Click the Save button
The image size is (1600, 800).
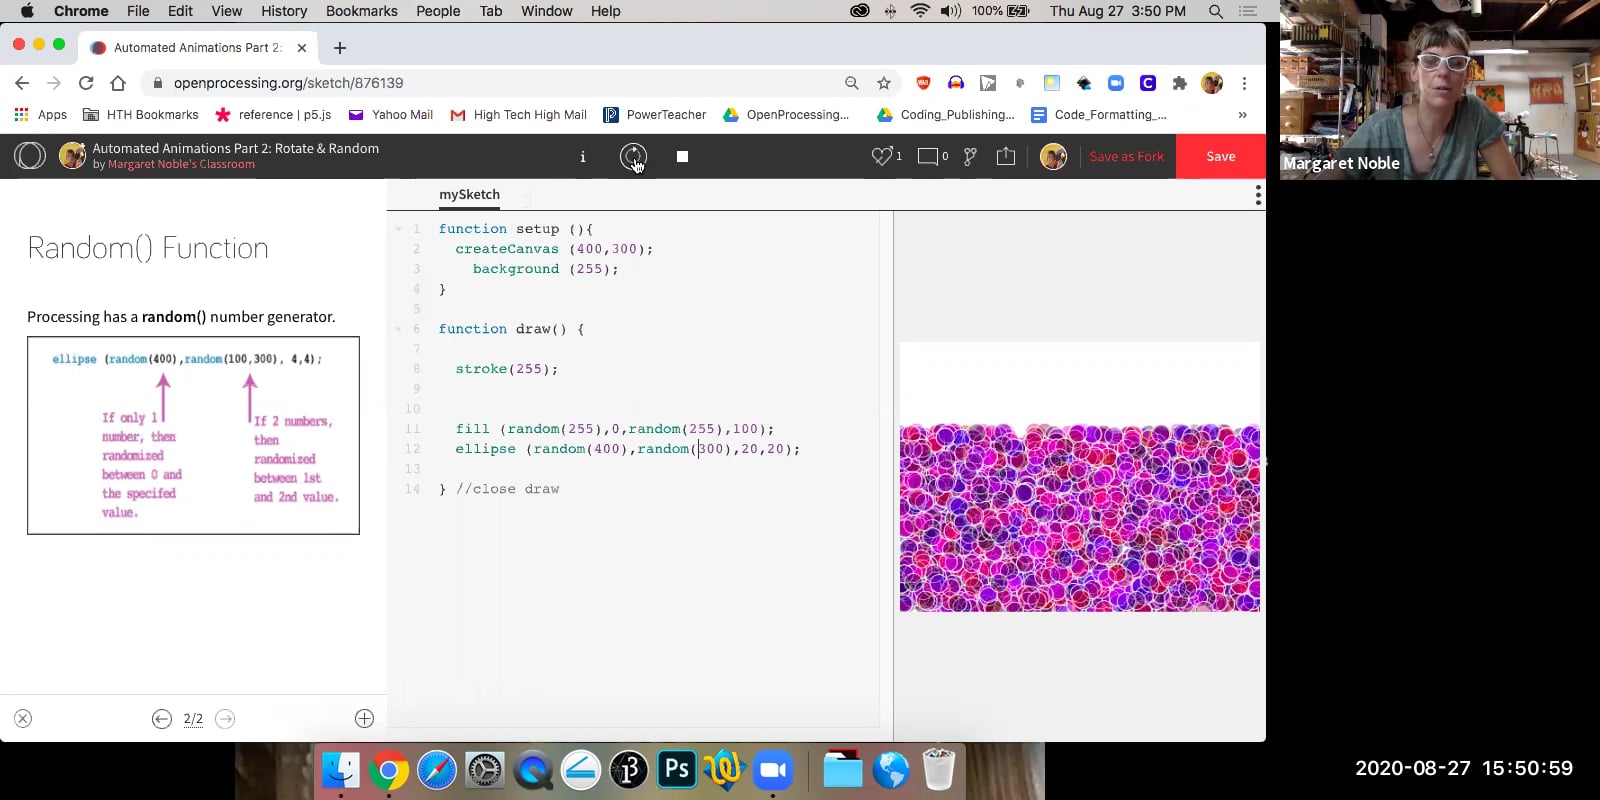point(1220,157)
